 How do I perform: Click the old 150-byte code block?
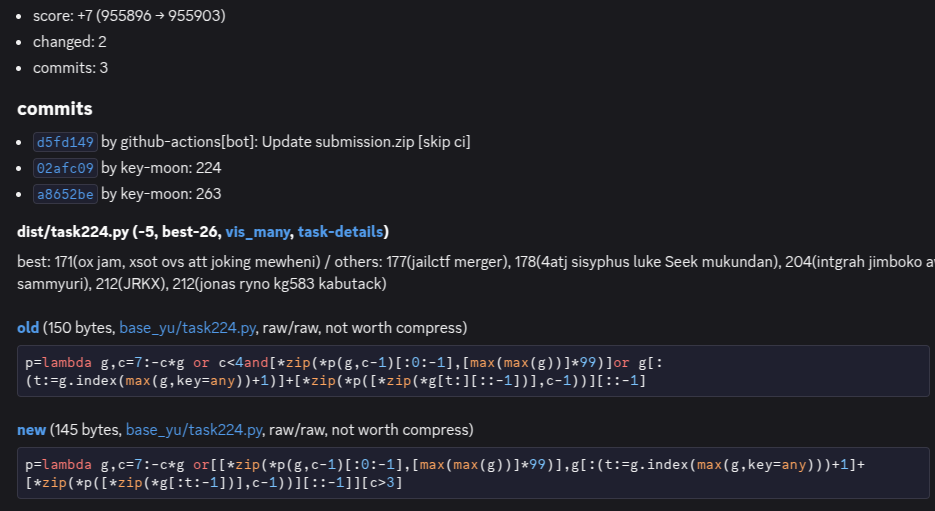pos(473,371)
